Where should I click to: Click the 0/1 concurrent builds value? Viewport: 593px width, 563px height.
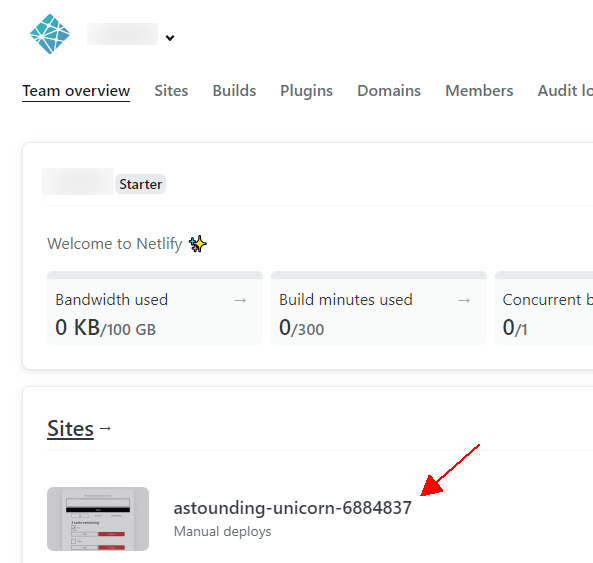(515, 327)
